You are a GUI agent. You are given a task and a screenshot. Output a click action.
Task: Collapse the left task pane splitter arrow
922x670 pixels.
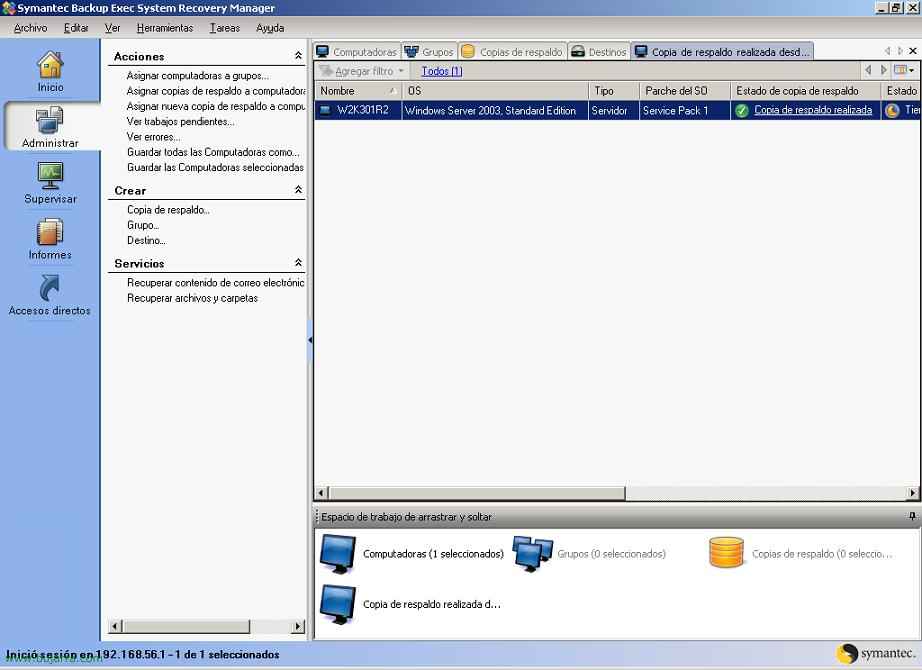tap(310, 340)
